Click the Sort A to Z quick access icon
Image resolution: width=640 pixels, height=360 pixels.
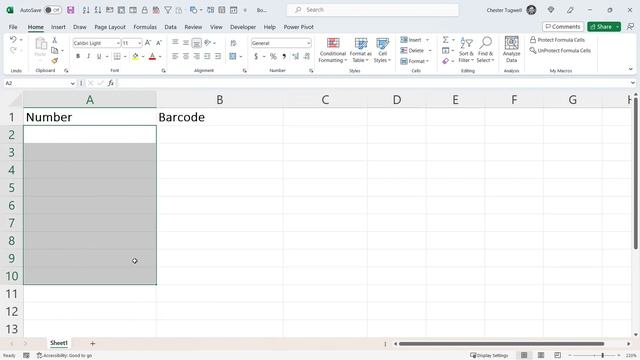86,10
